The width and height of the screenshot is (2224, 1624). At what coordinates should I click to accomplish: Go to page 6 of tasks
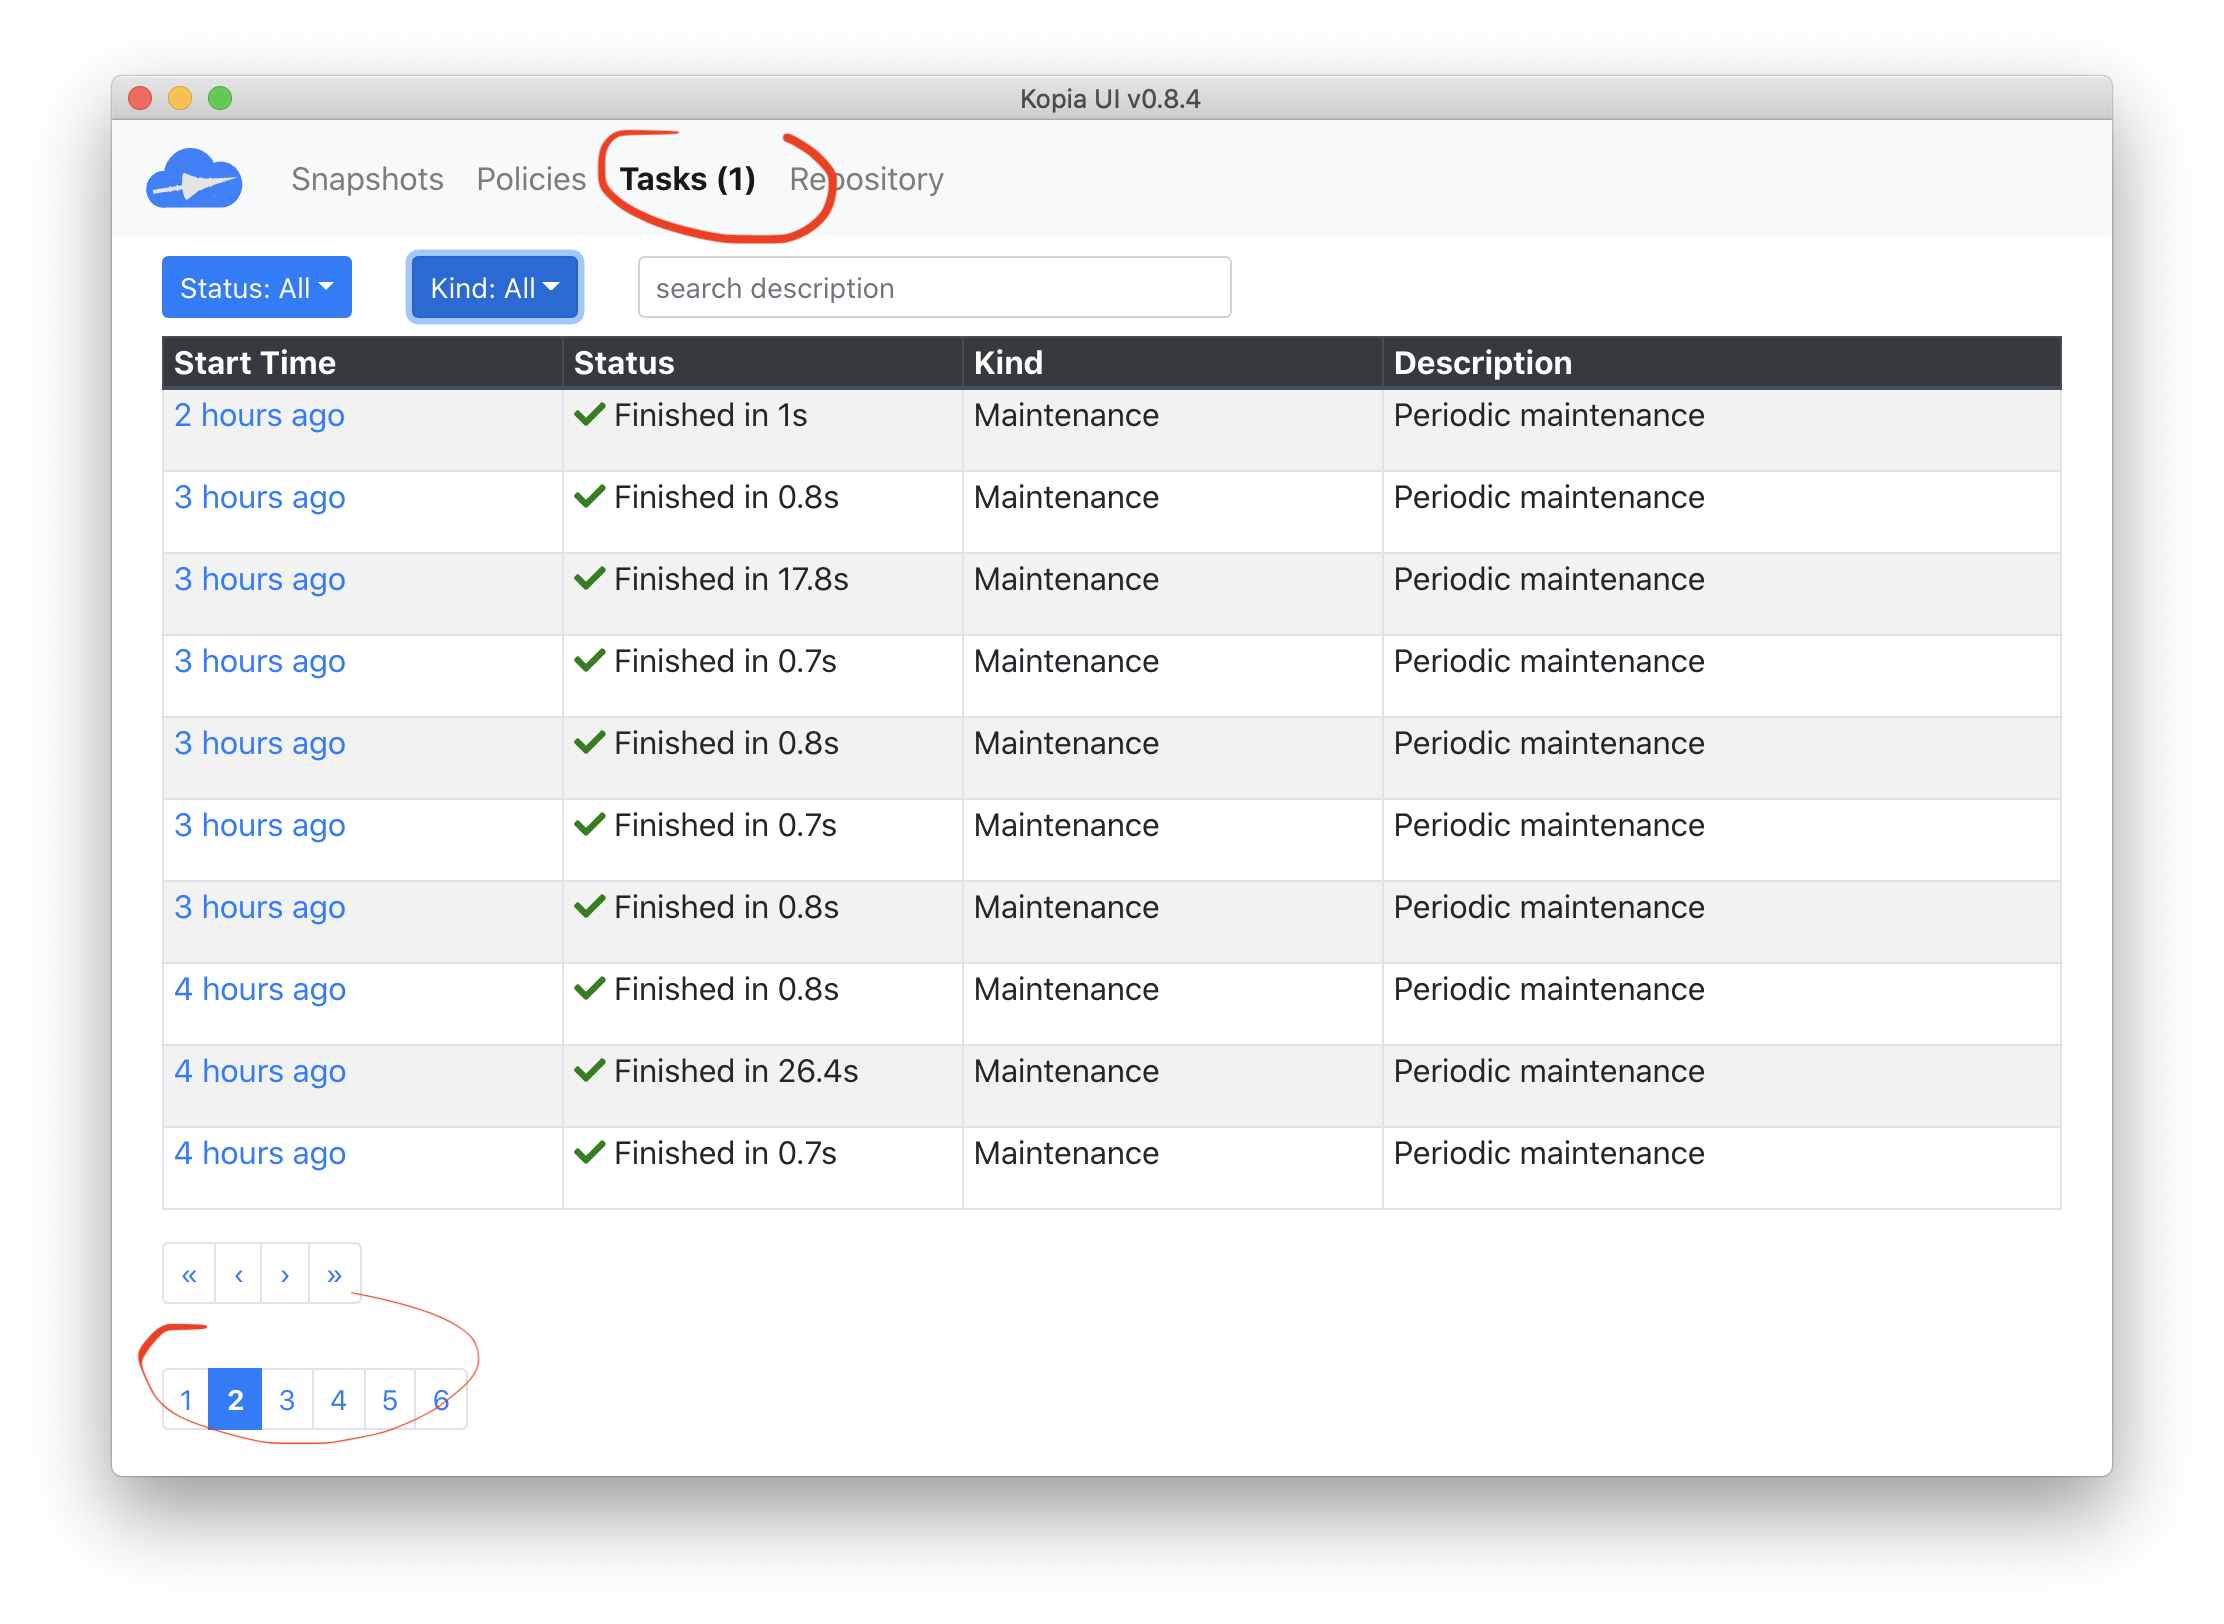440,1400
